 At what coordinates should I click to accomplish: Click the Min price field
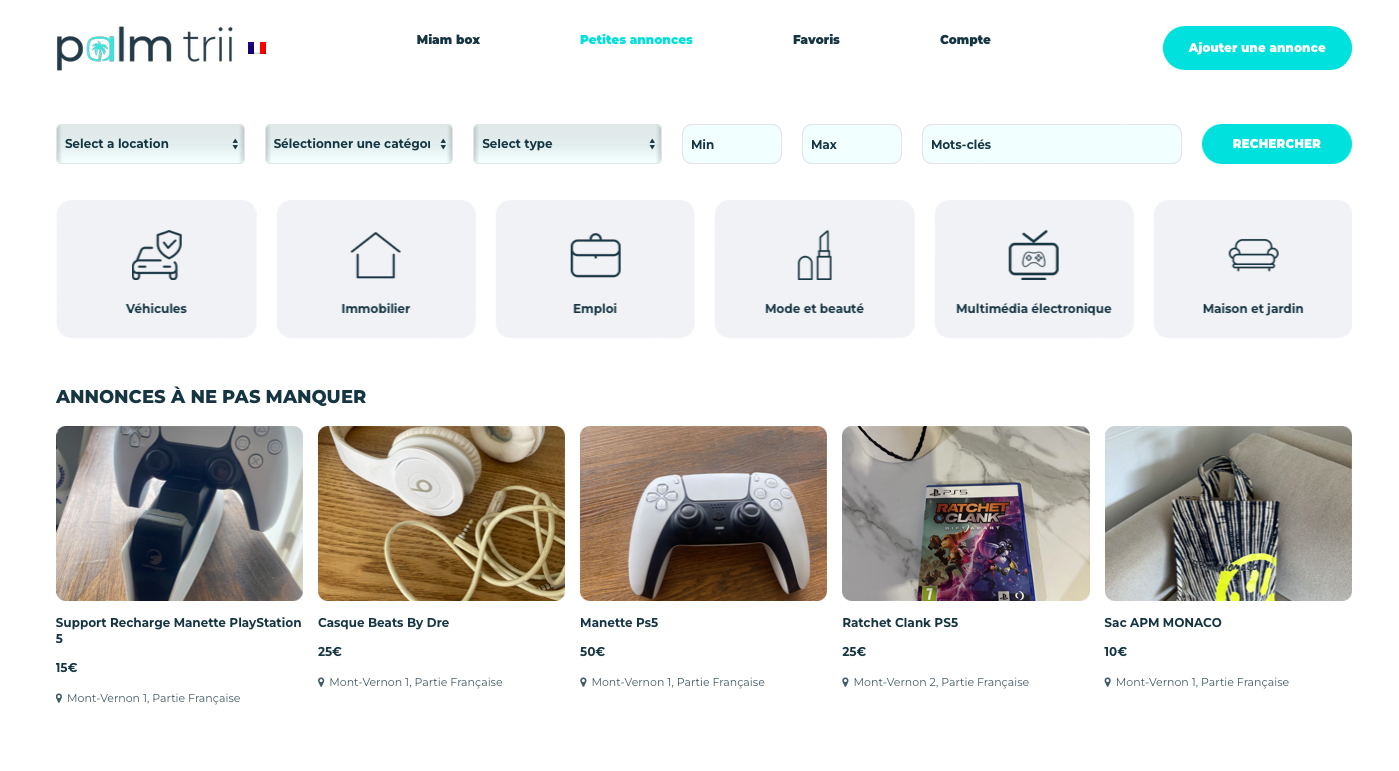point(731,144)
